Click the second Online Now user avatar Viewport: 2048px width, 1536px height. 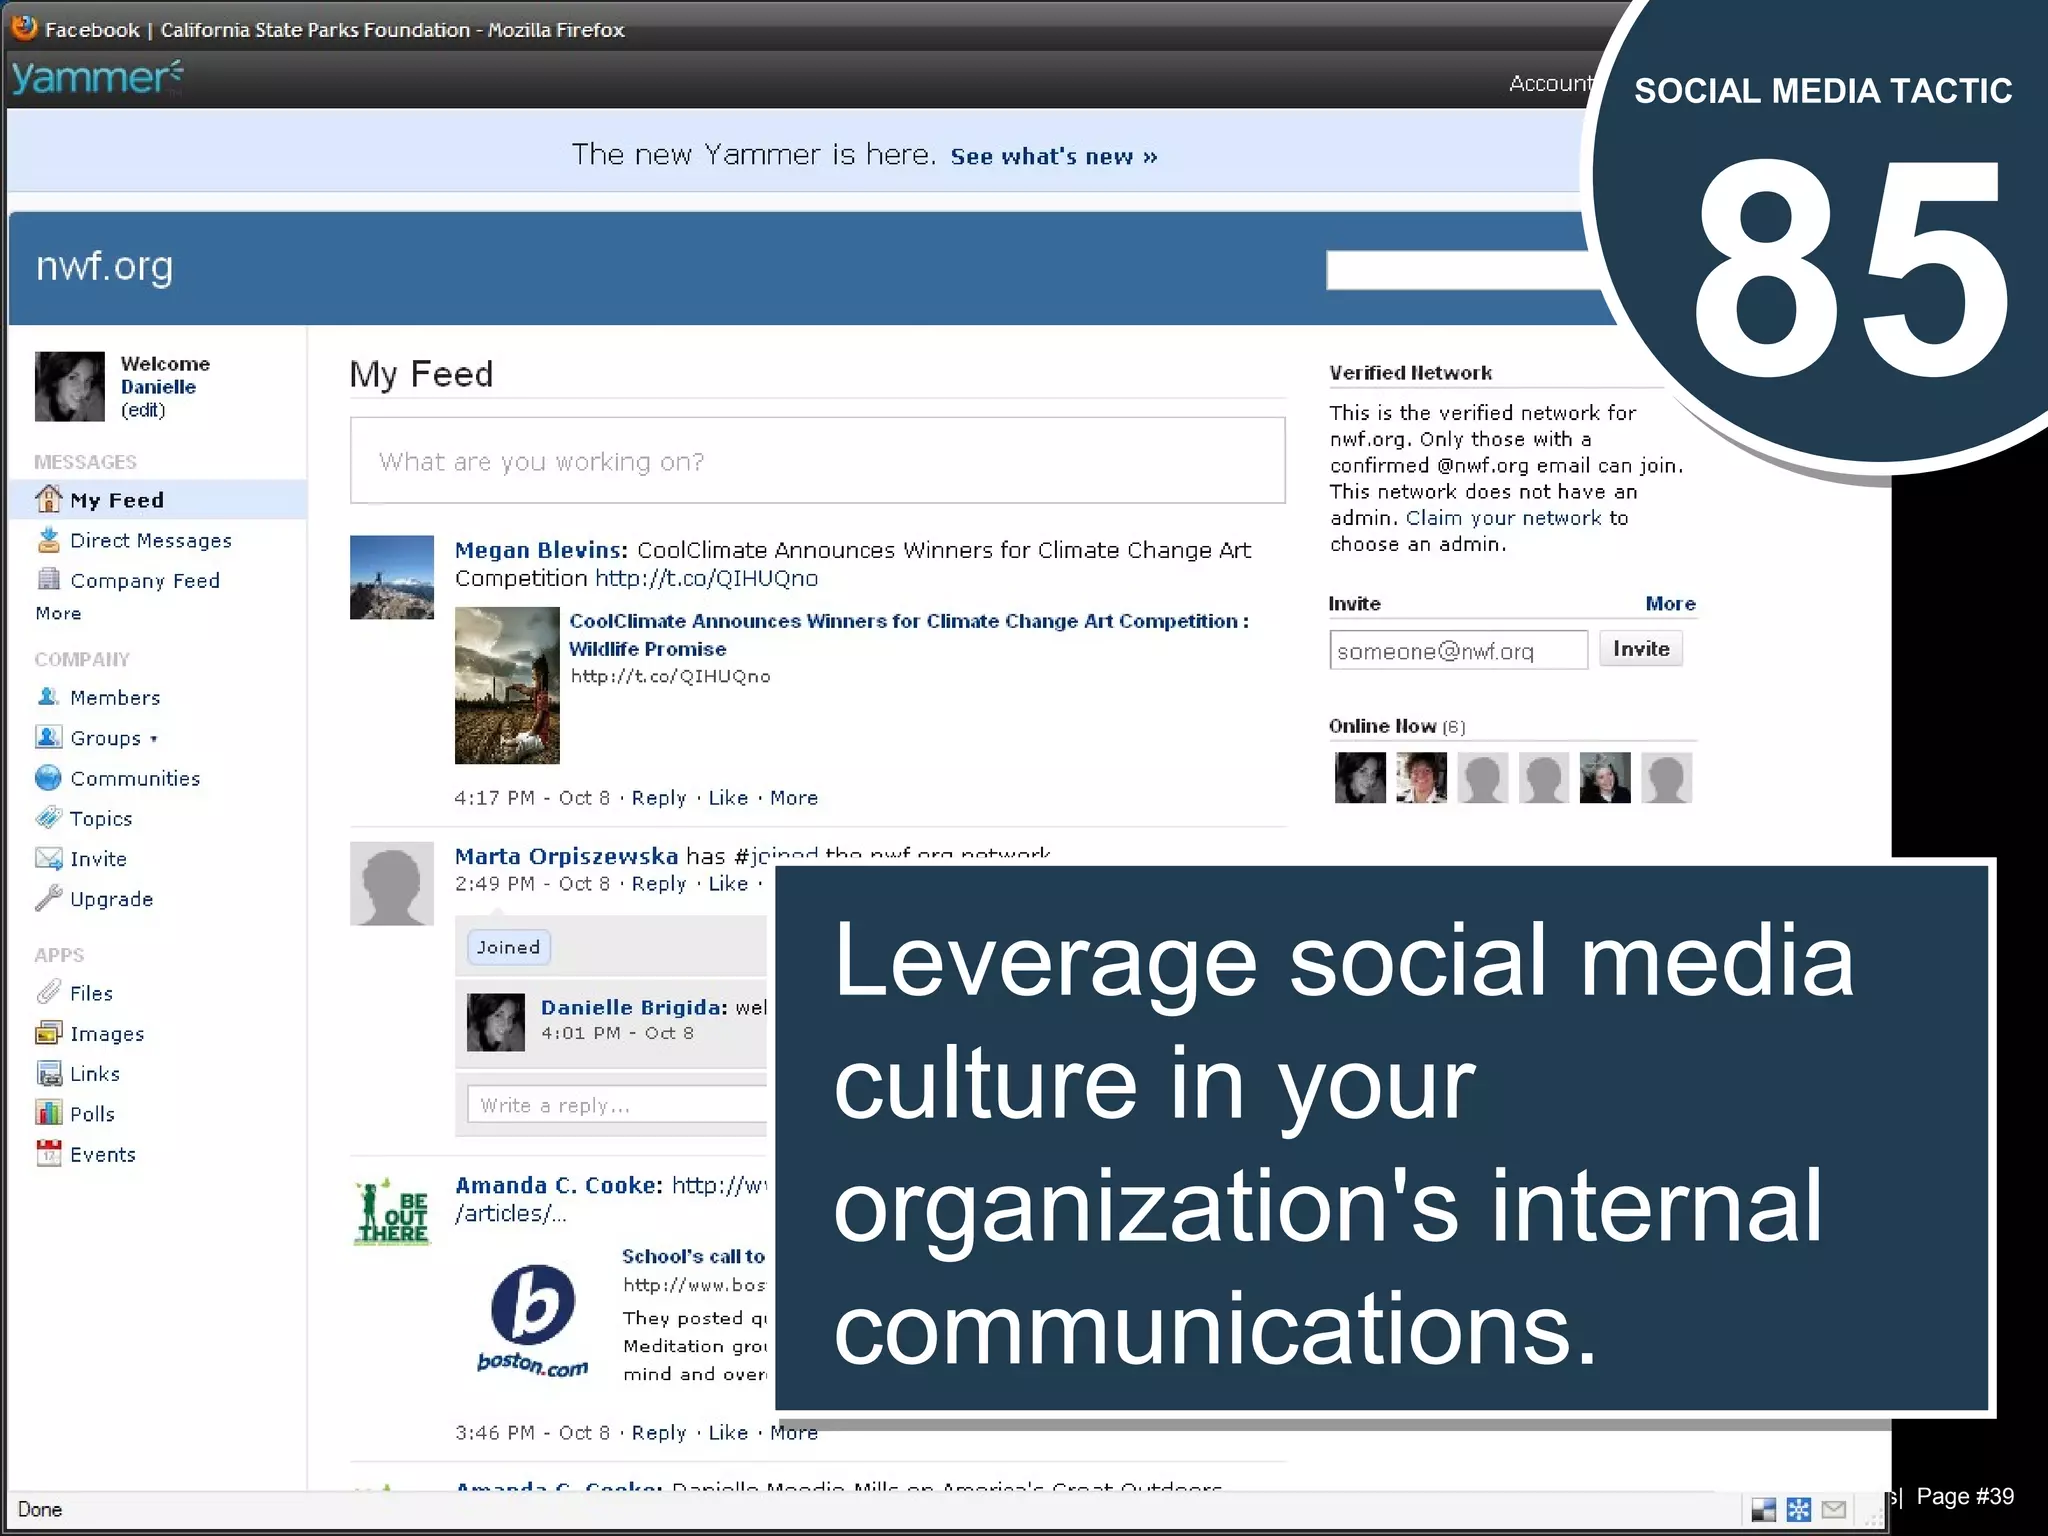point(1421,777)
